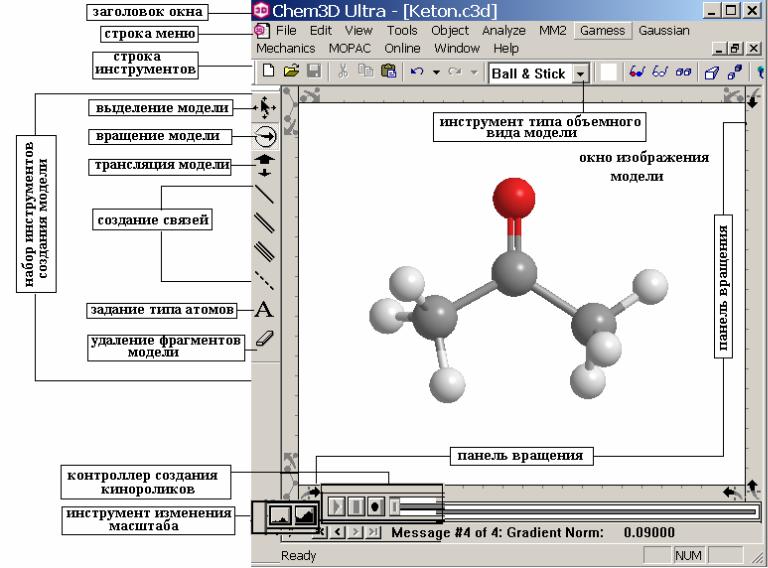Toggle the chromatek stereo glasses view
The height and width of the screenshot is (568, 768).
coord(660,72)
